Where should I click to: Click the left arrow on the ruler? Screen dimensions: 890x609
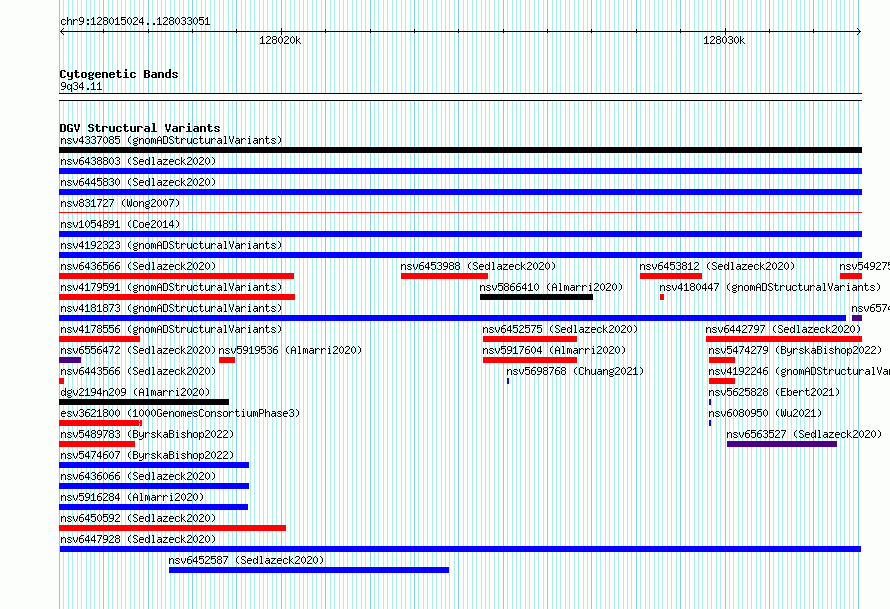click(x=62, y=32)
